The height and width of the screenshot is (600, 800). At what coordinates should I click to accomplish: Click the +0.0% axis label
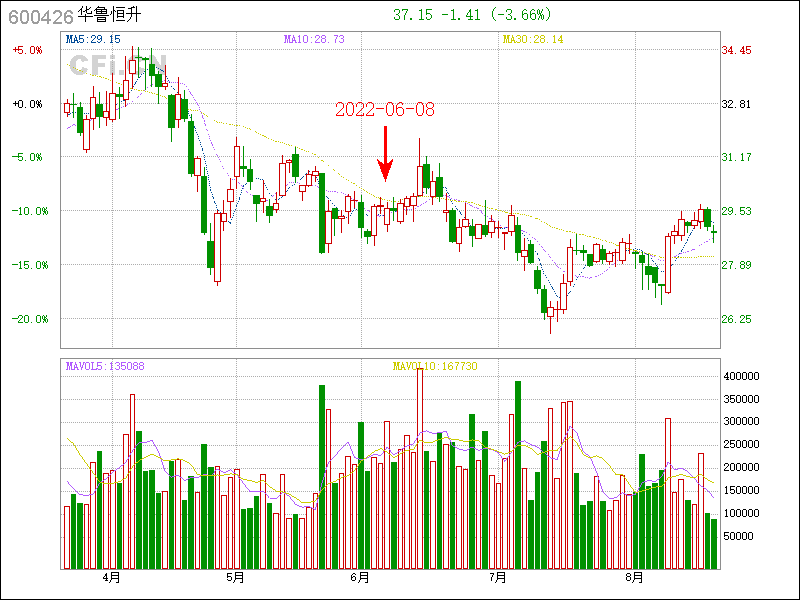tap(28, 104)
